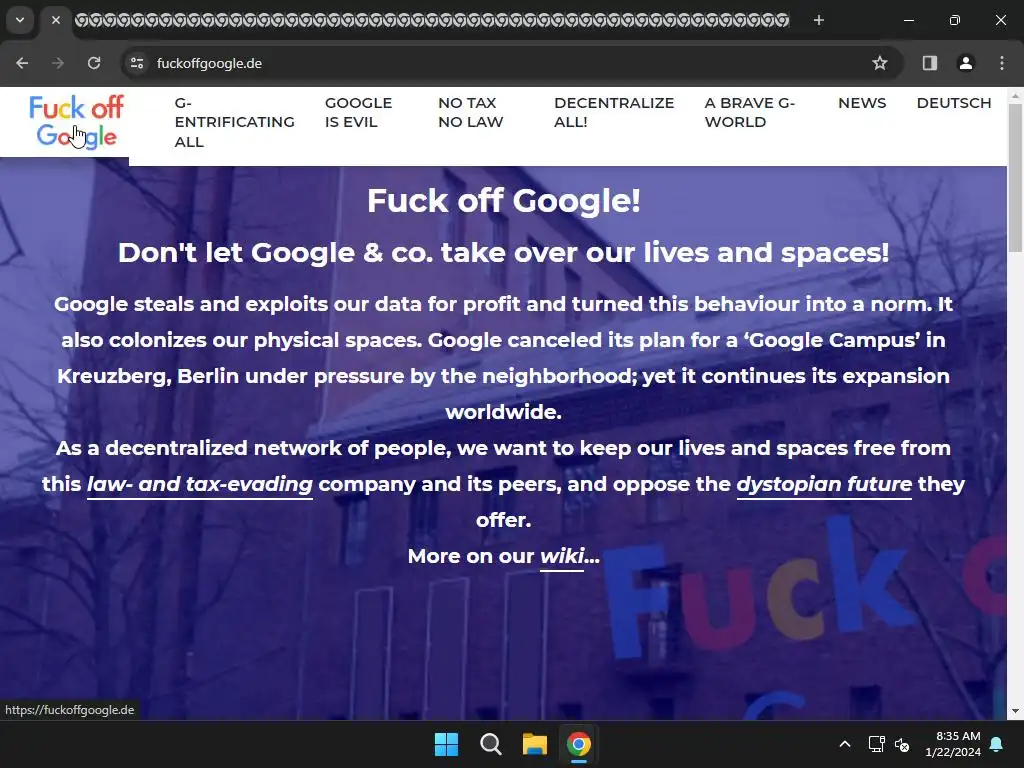Image resolution: width=1024 pixels, height=768 pixels.
Task: Bookmark this page with star icon
Action: point(880,63)
